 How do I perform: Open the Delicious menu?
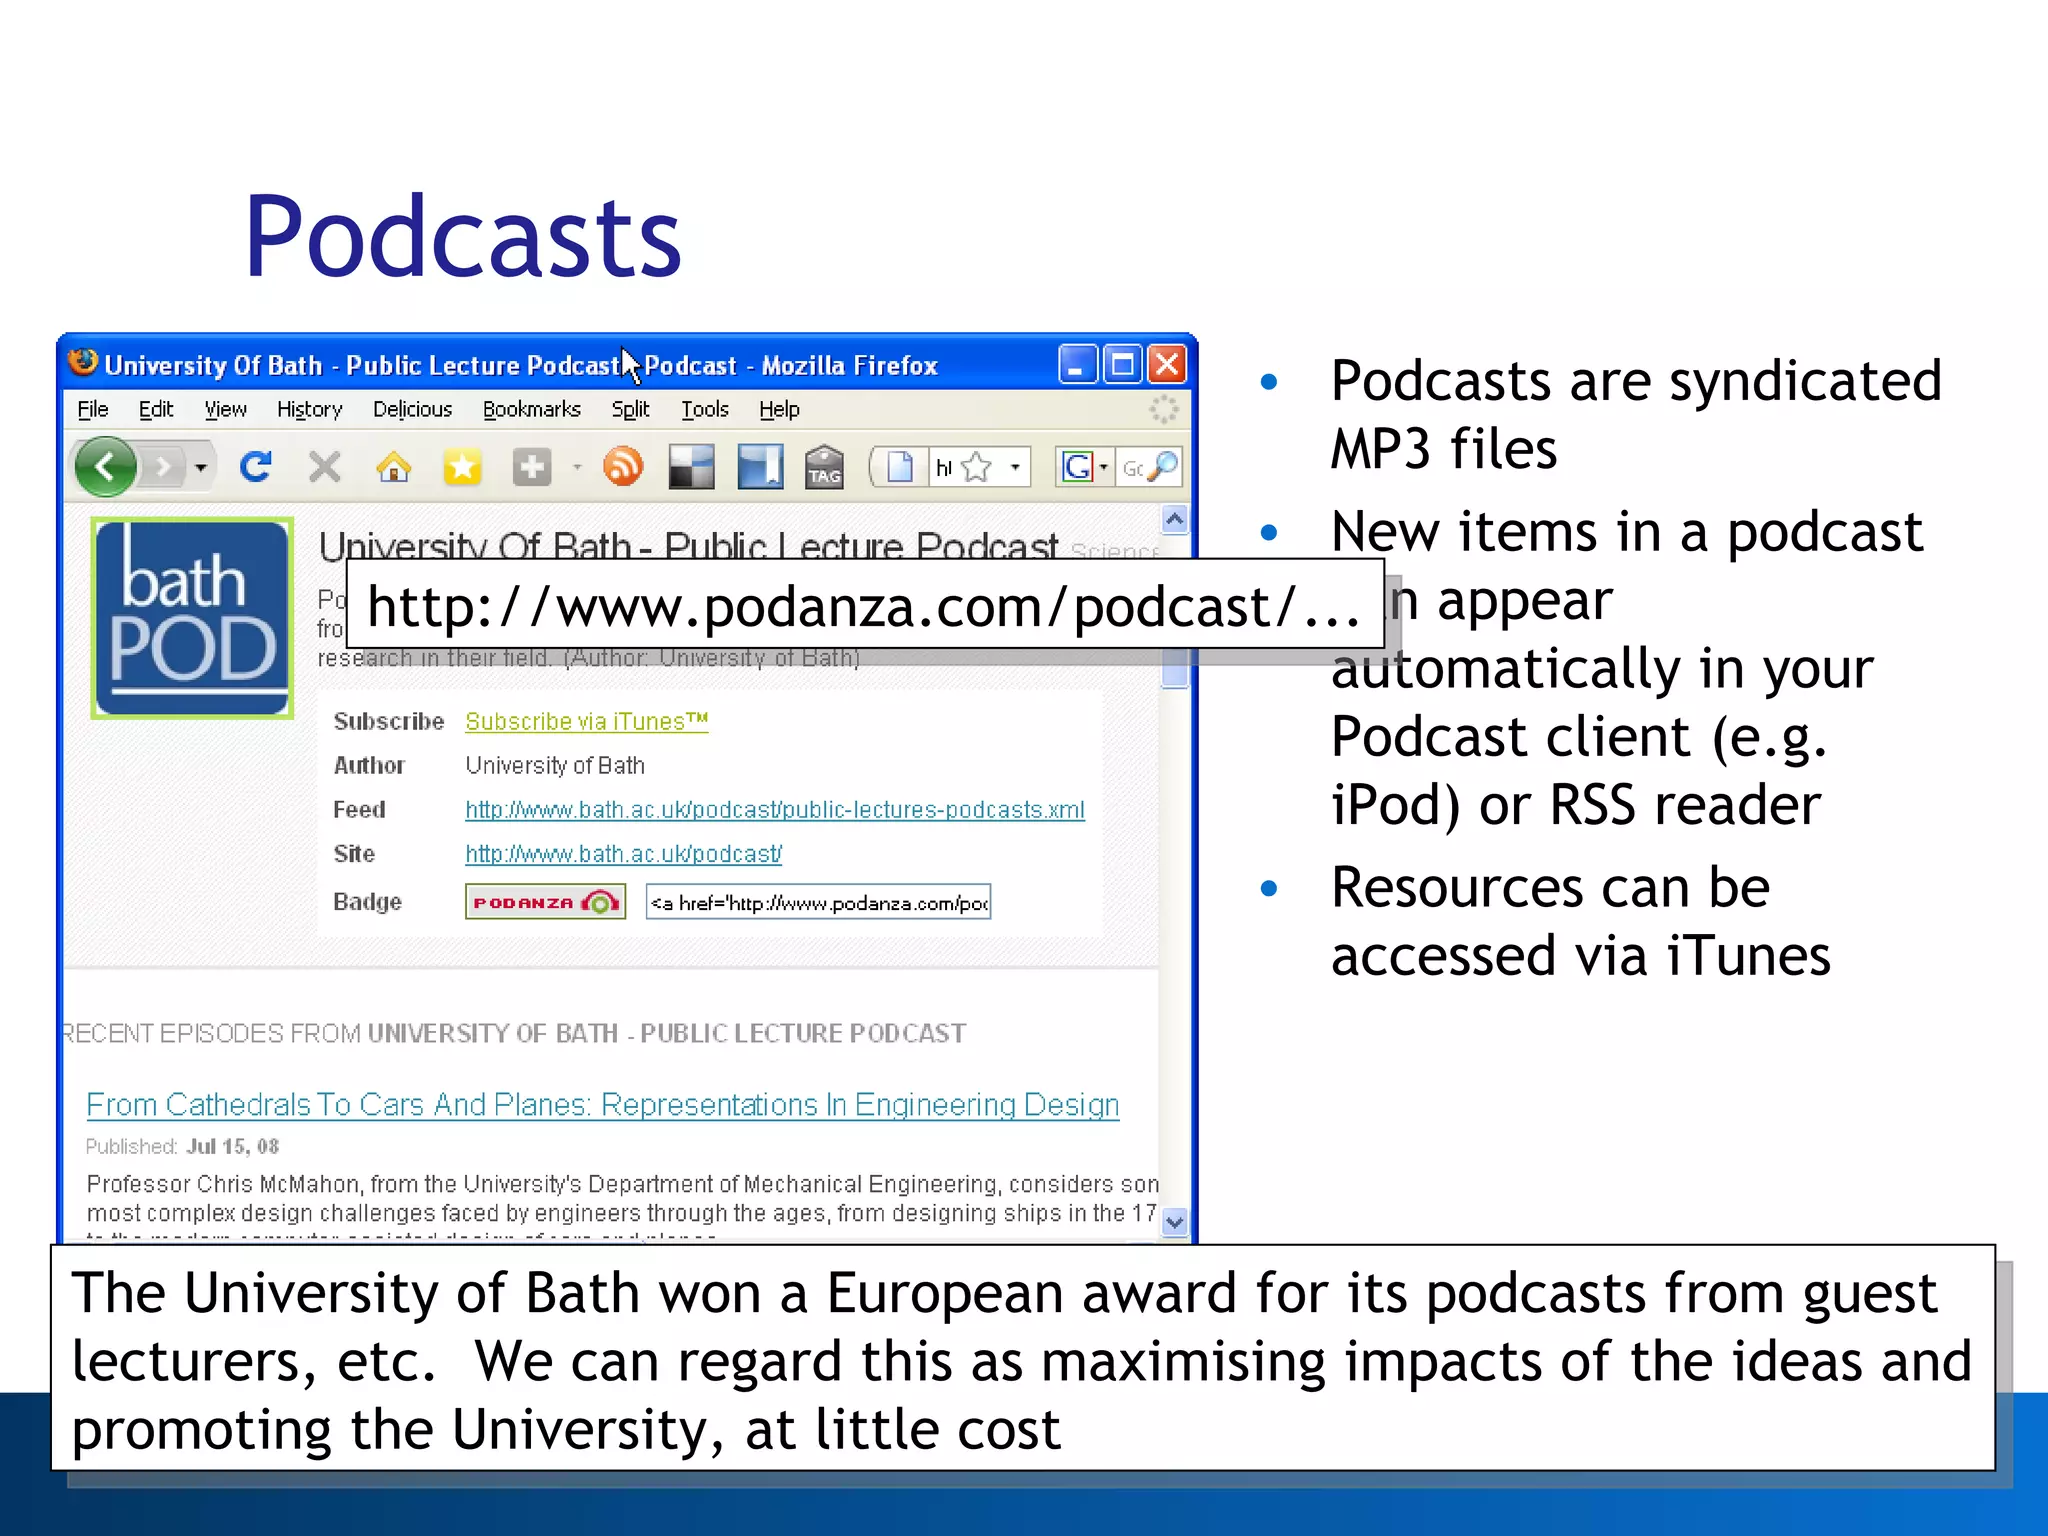(x=412, y=410)
